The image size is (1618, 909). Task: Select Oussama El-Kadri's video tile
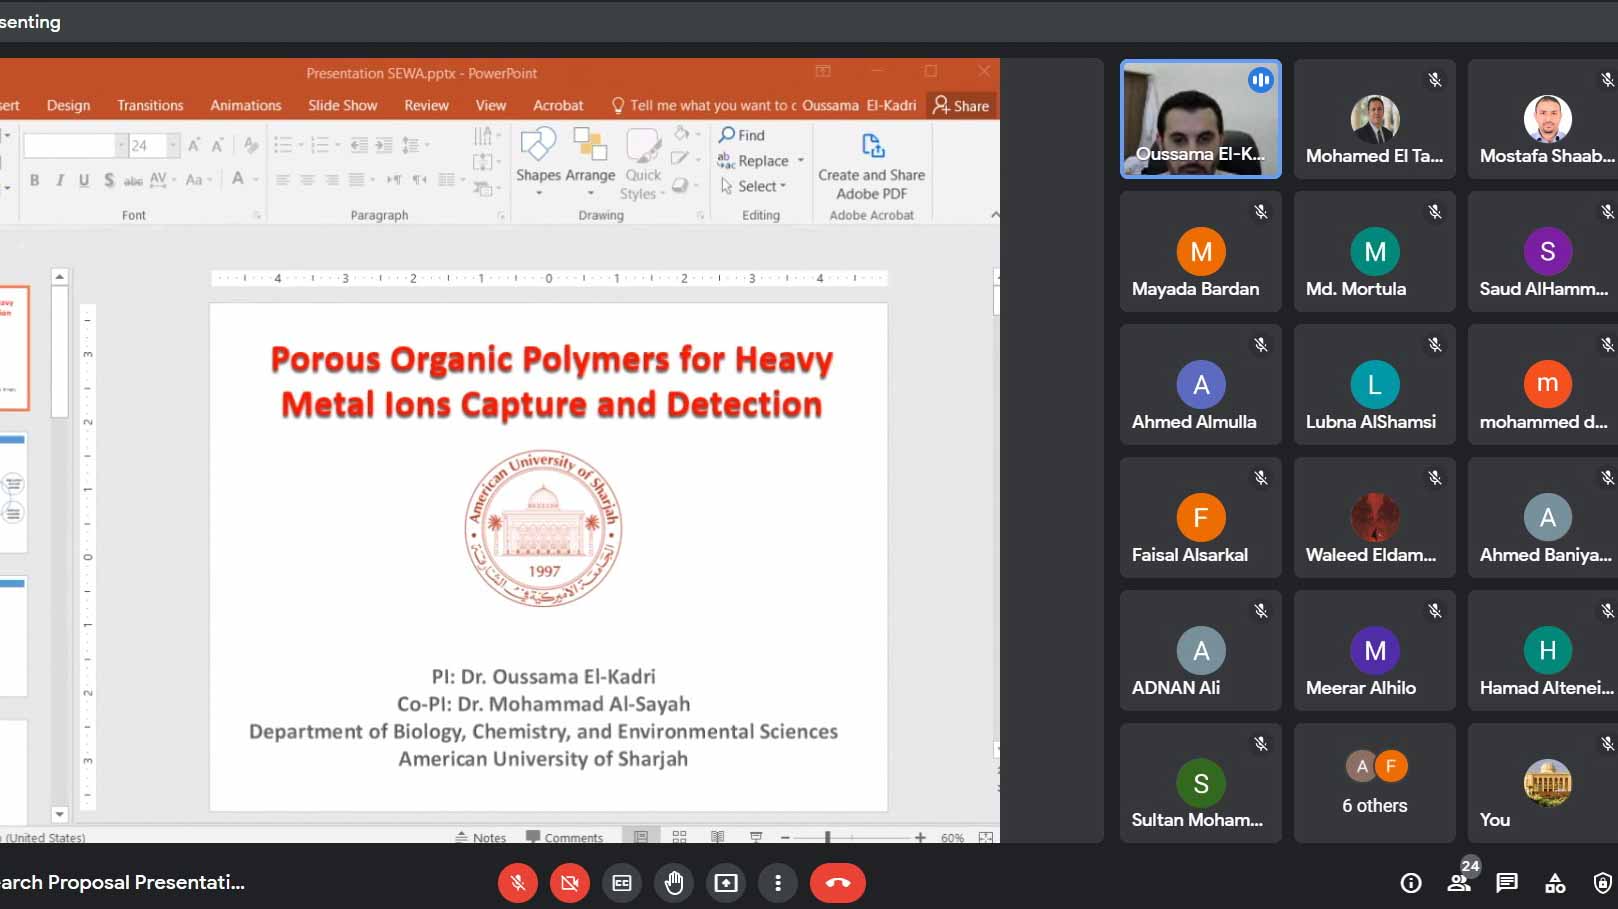pos(1200,119)
